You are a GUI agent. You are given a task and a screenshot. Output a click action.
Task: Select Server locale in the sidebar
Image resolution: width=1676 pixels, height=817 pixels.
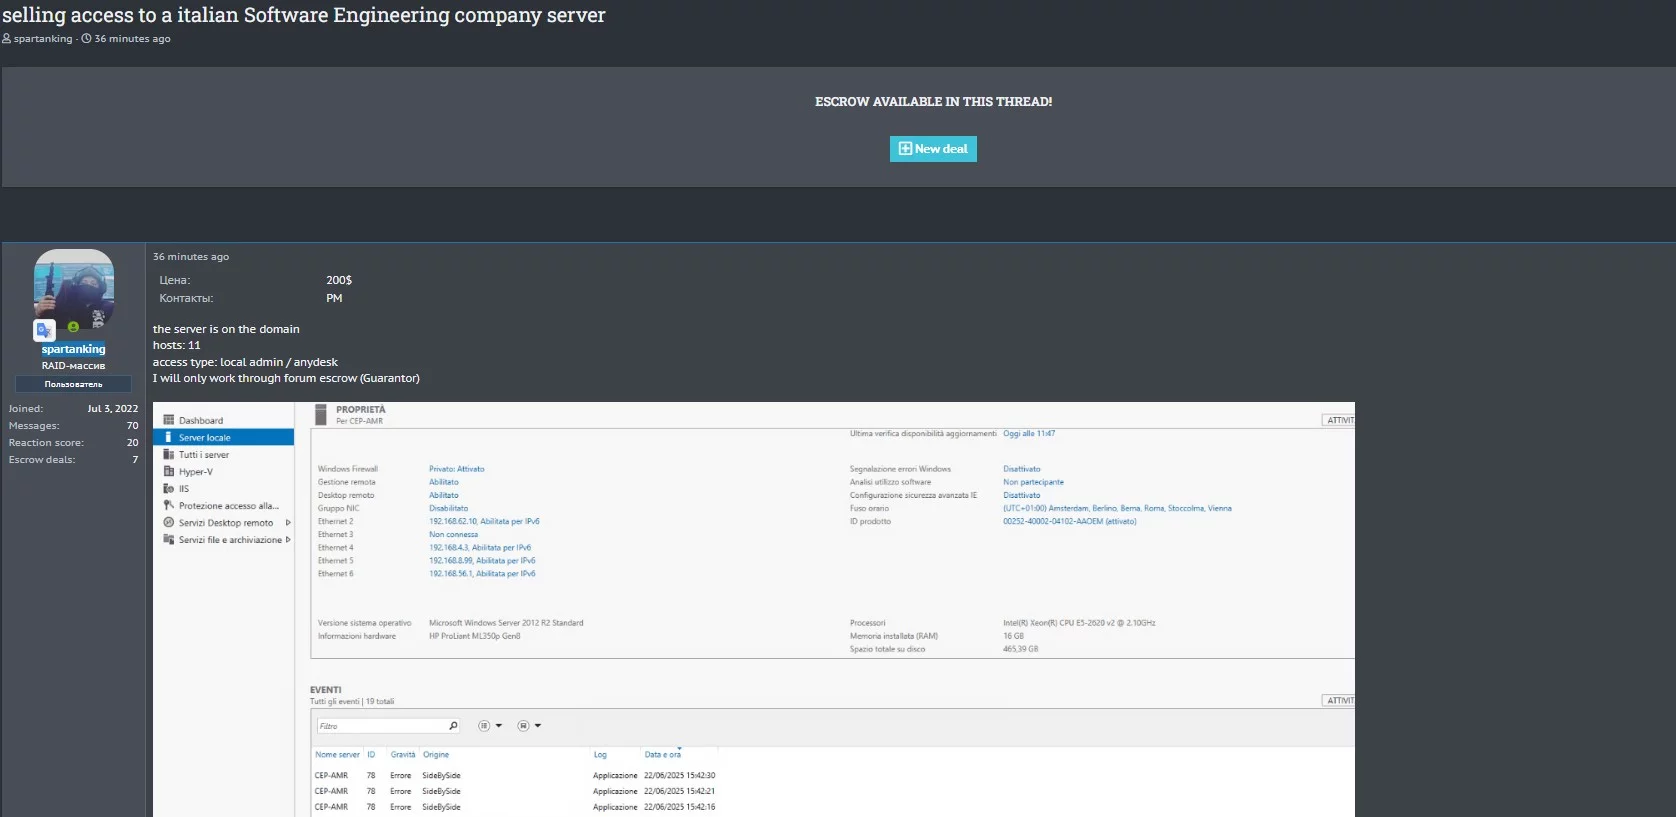coord(204,438)
